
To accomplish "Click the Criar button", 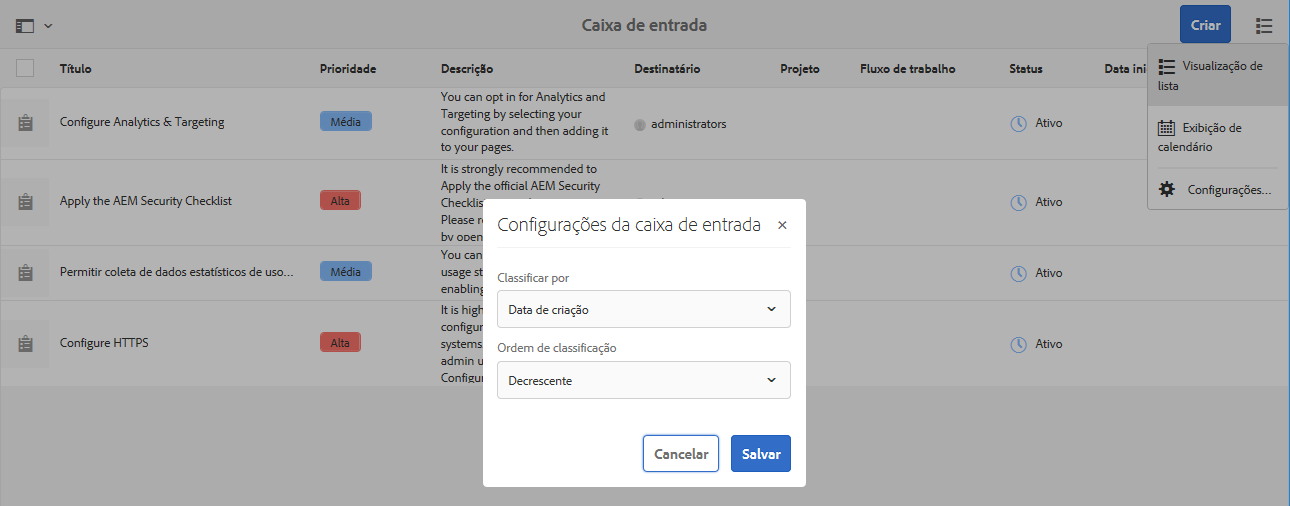I will 1205,25.
